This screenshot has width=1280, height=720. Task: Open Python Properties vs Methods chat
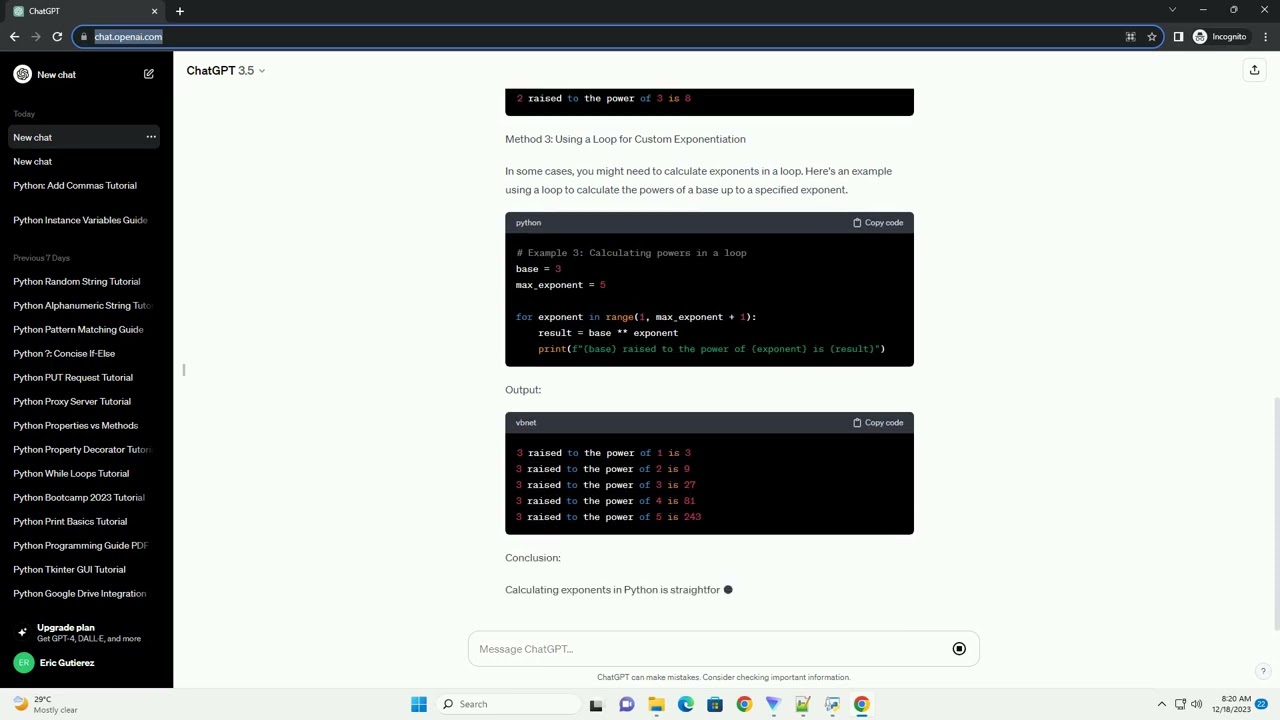tap(86, 425)
